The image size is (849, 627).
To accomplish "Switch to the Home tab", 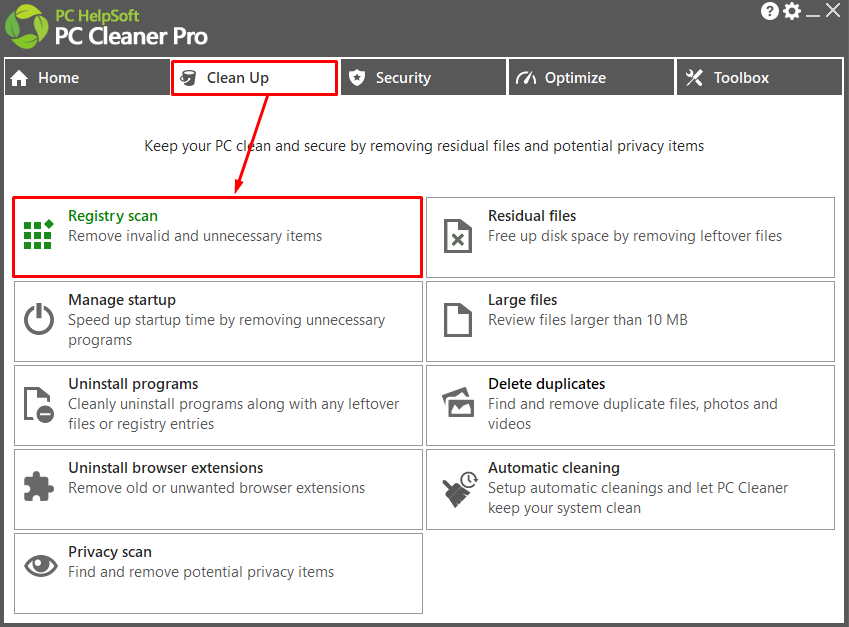I will [87, 77].
